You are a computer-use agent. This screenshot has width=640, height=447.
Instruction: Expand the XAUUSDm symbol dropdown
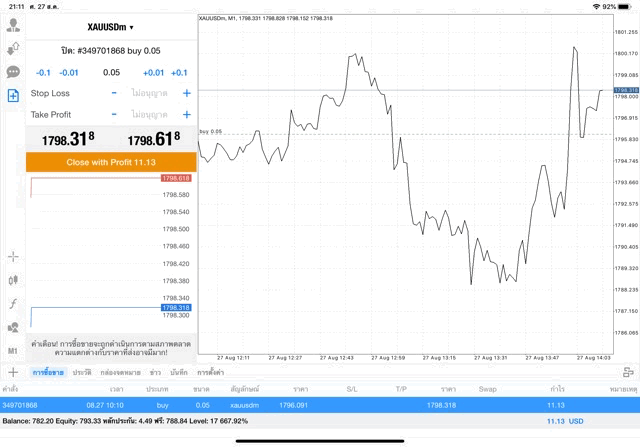(110, 28)
